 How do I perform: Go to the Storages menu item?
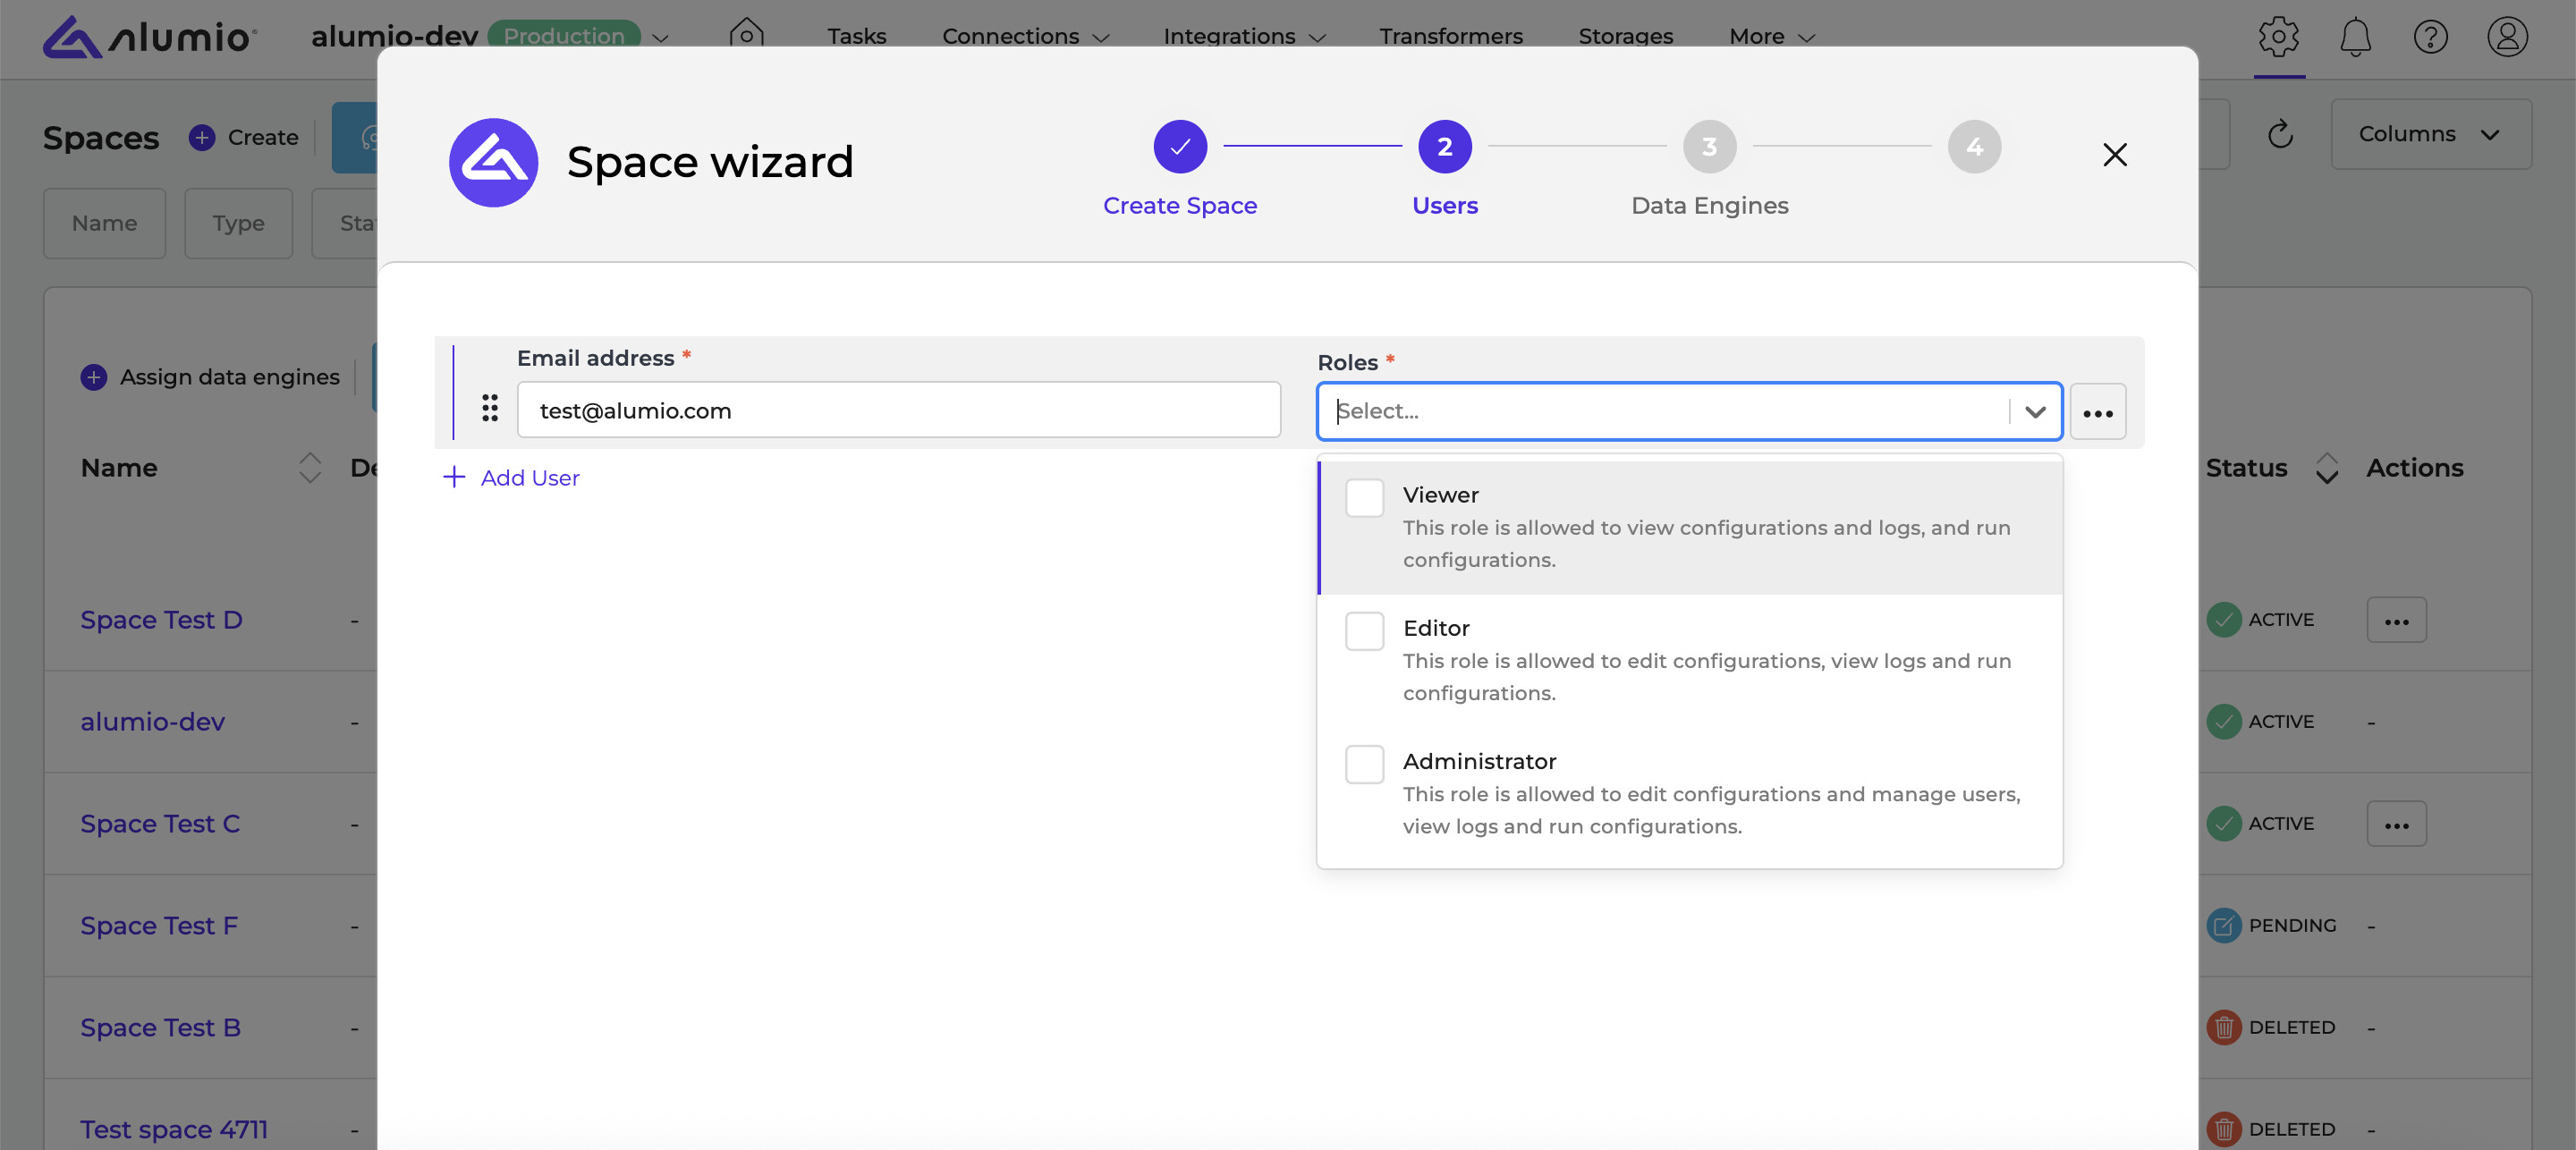[1625, 37]
